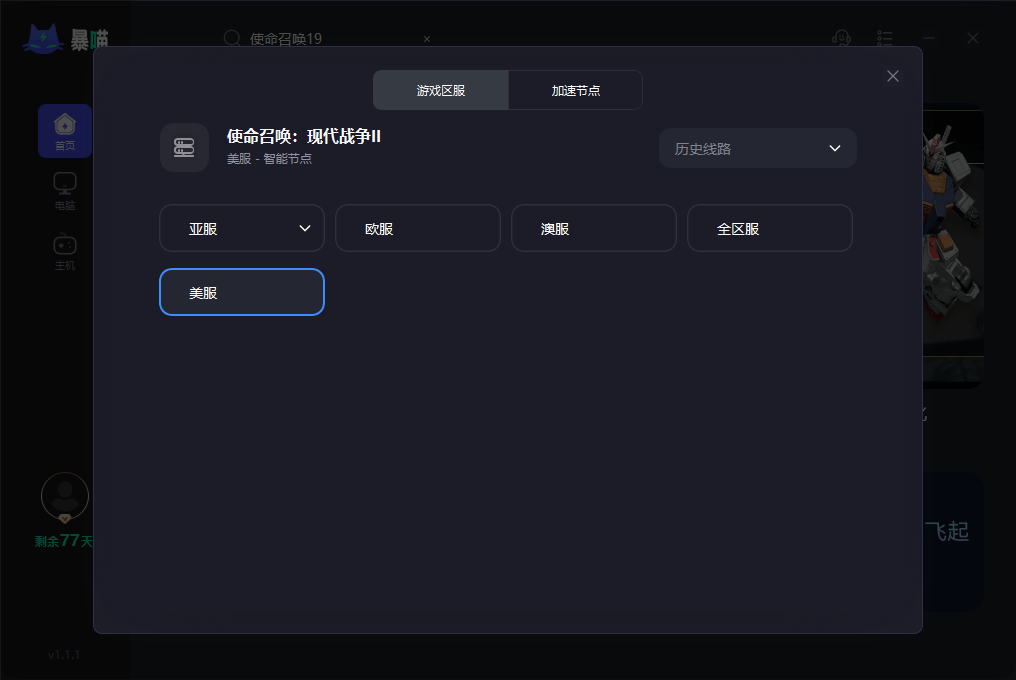The width and height of the screenshot is (1016, 680).
Task: Click the robot game artwork thumbnail
Action: tap(952, 246)
